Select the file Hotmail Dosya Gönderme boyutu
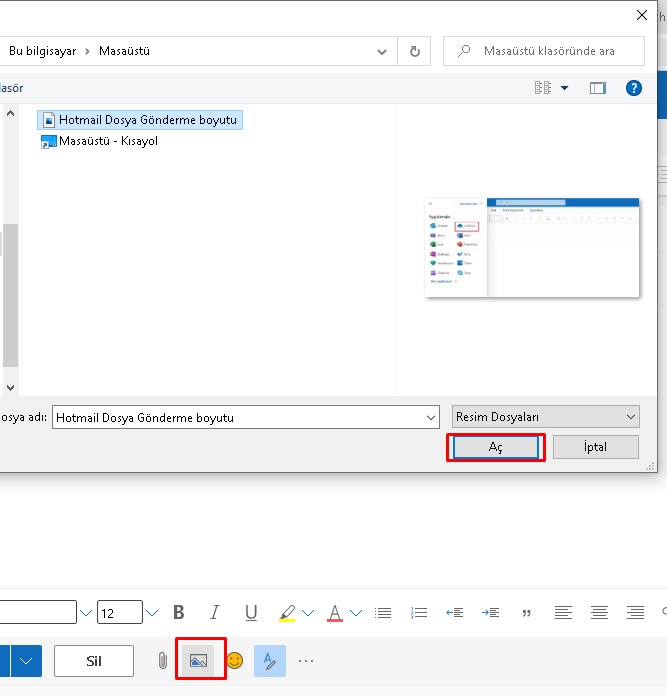This screenshot has height=696, width=667. 140,120
